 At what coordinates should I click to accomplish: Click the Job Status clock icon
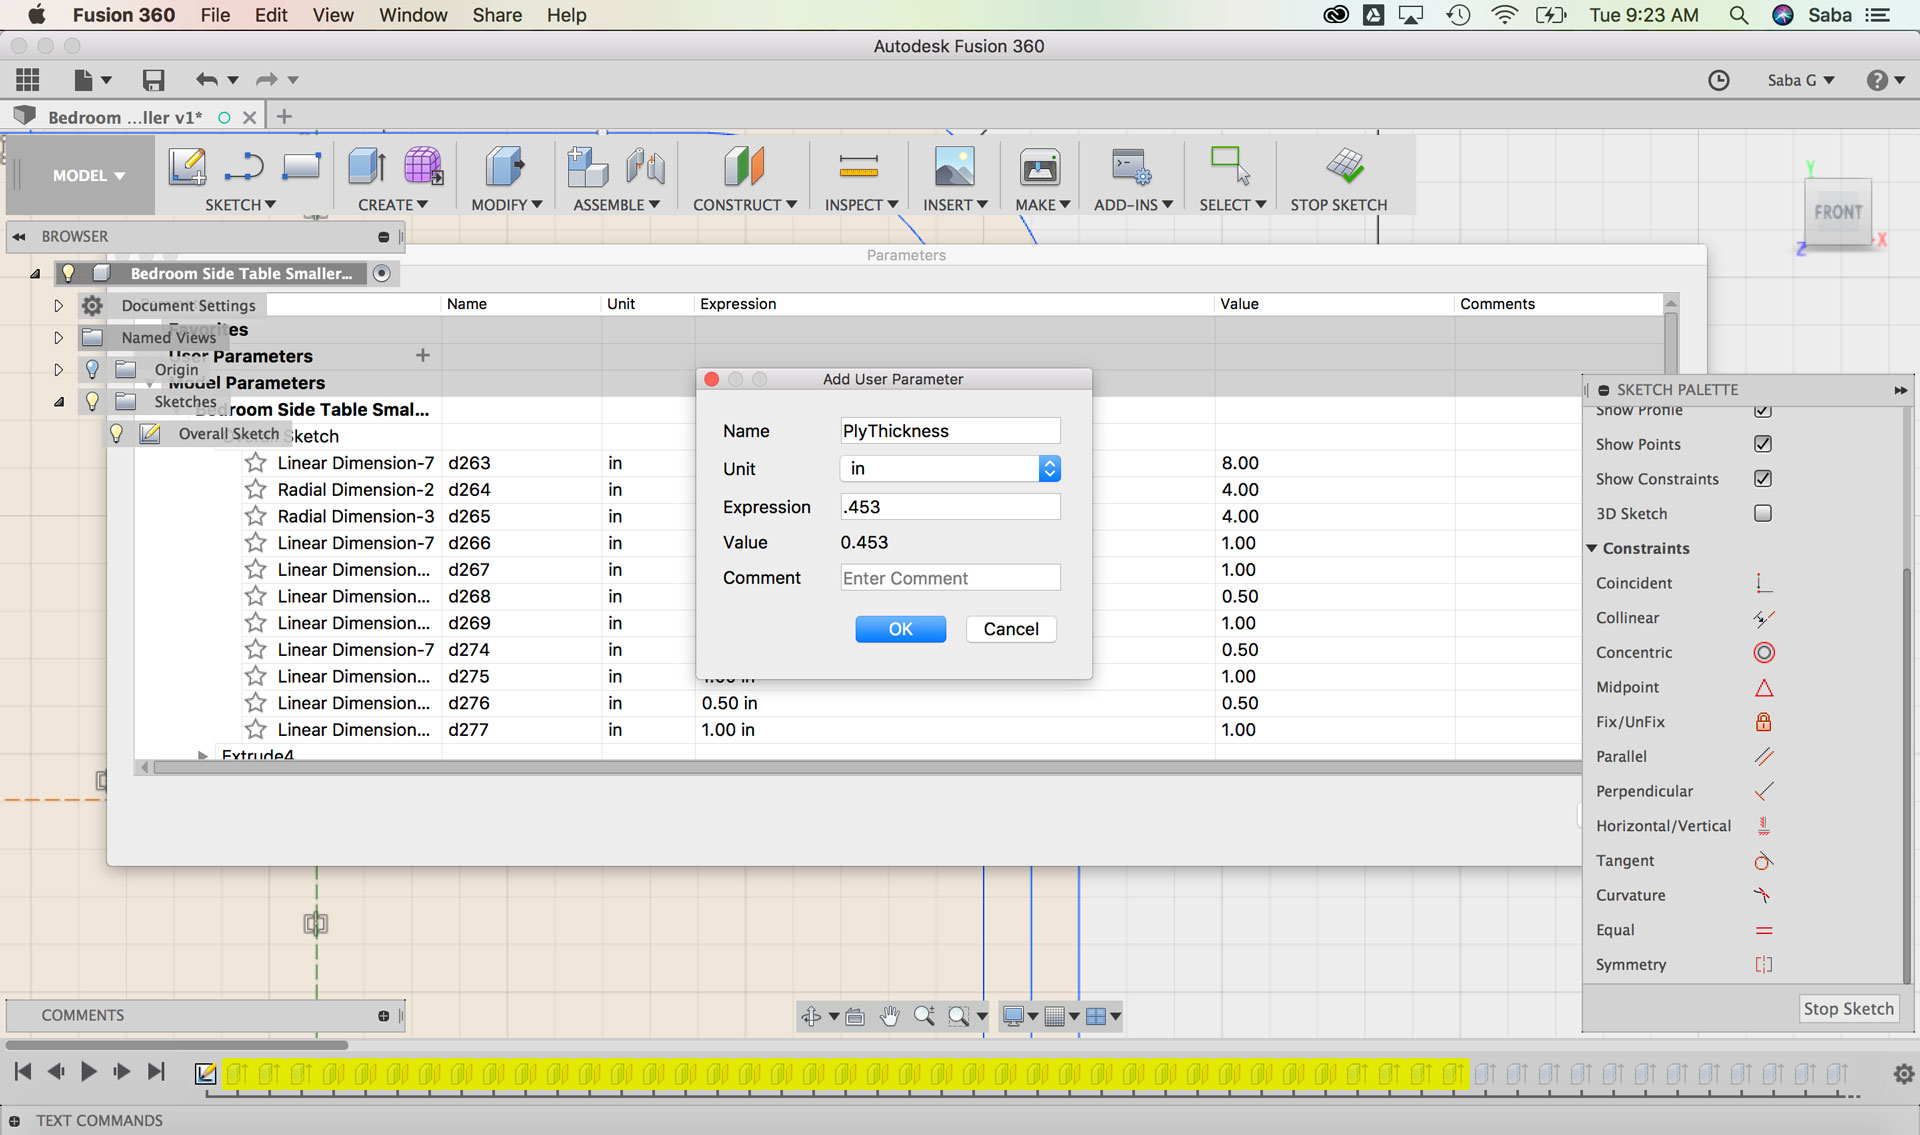[1718, 80]
